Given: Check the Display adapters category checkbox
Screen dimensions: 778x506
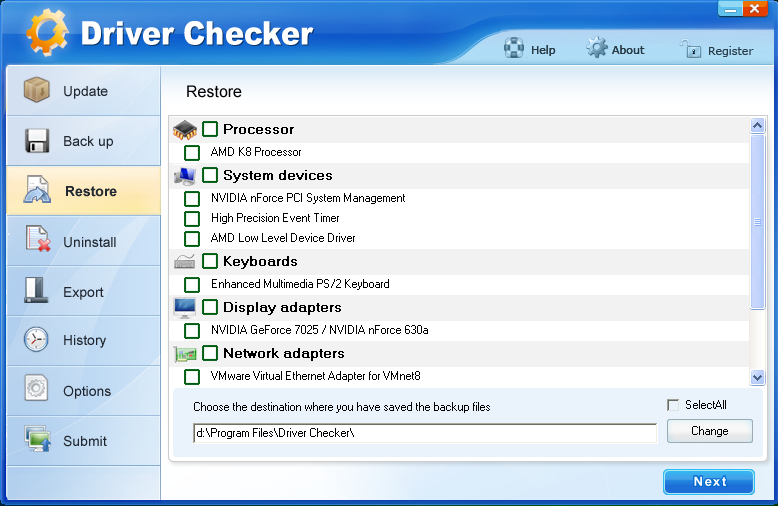Looking at the screenshot, I should point(210,307).
